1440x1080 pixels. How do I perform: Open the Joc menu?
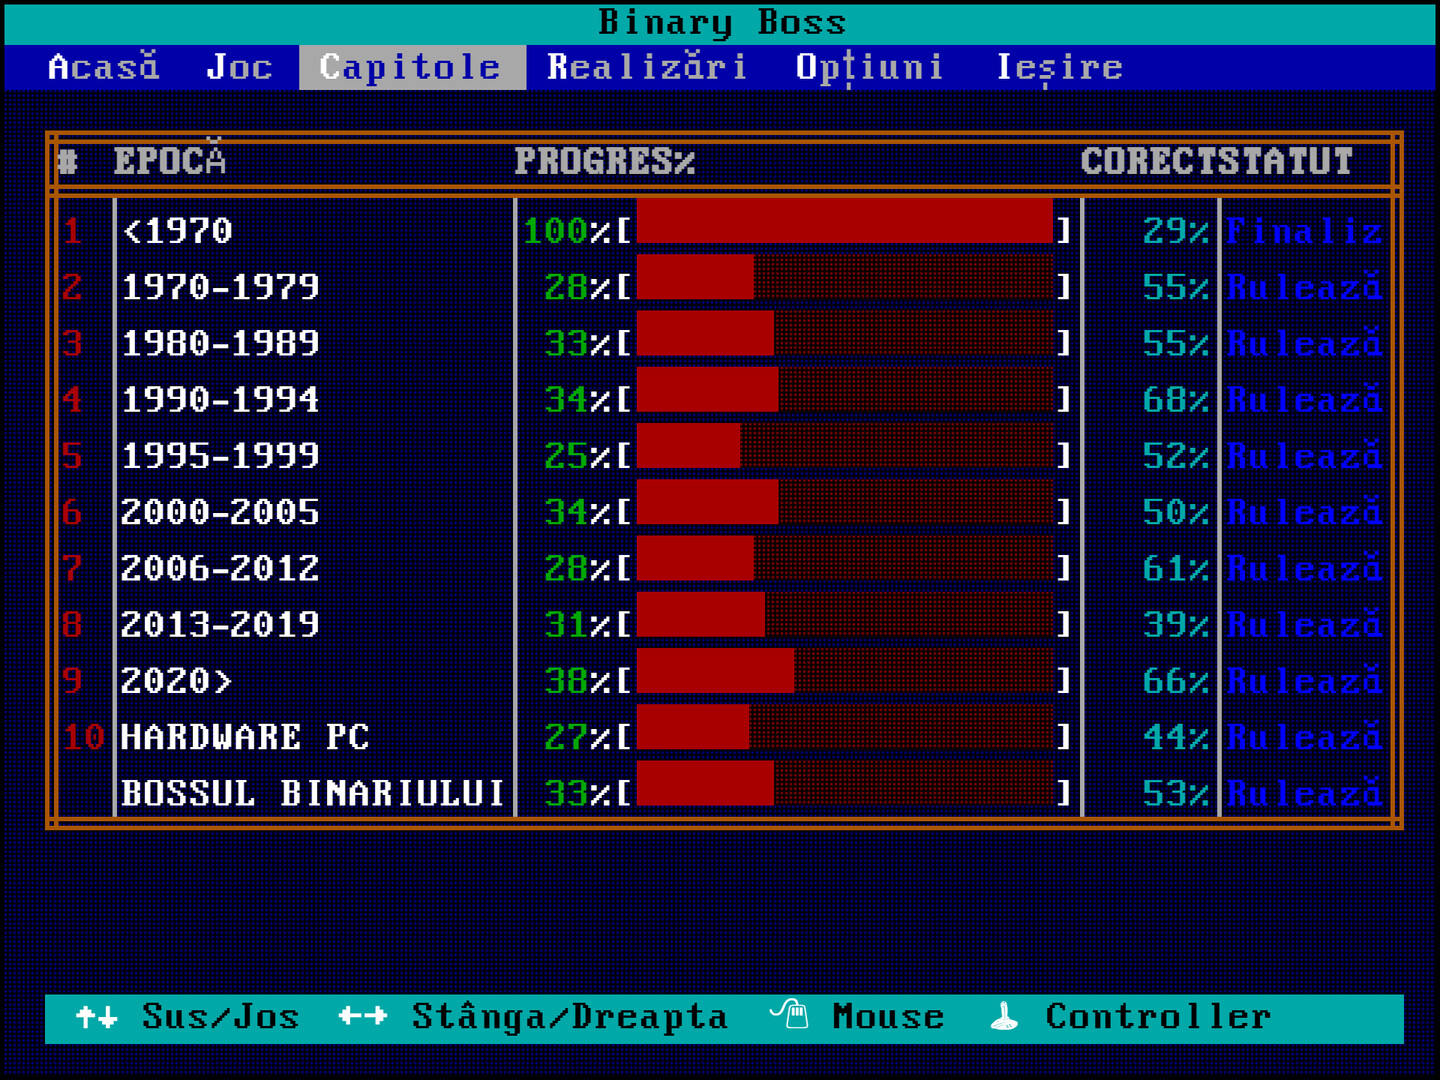(239, 67)
